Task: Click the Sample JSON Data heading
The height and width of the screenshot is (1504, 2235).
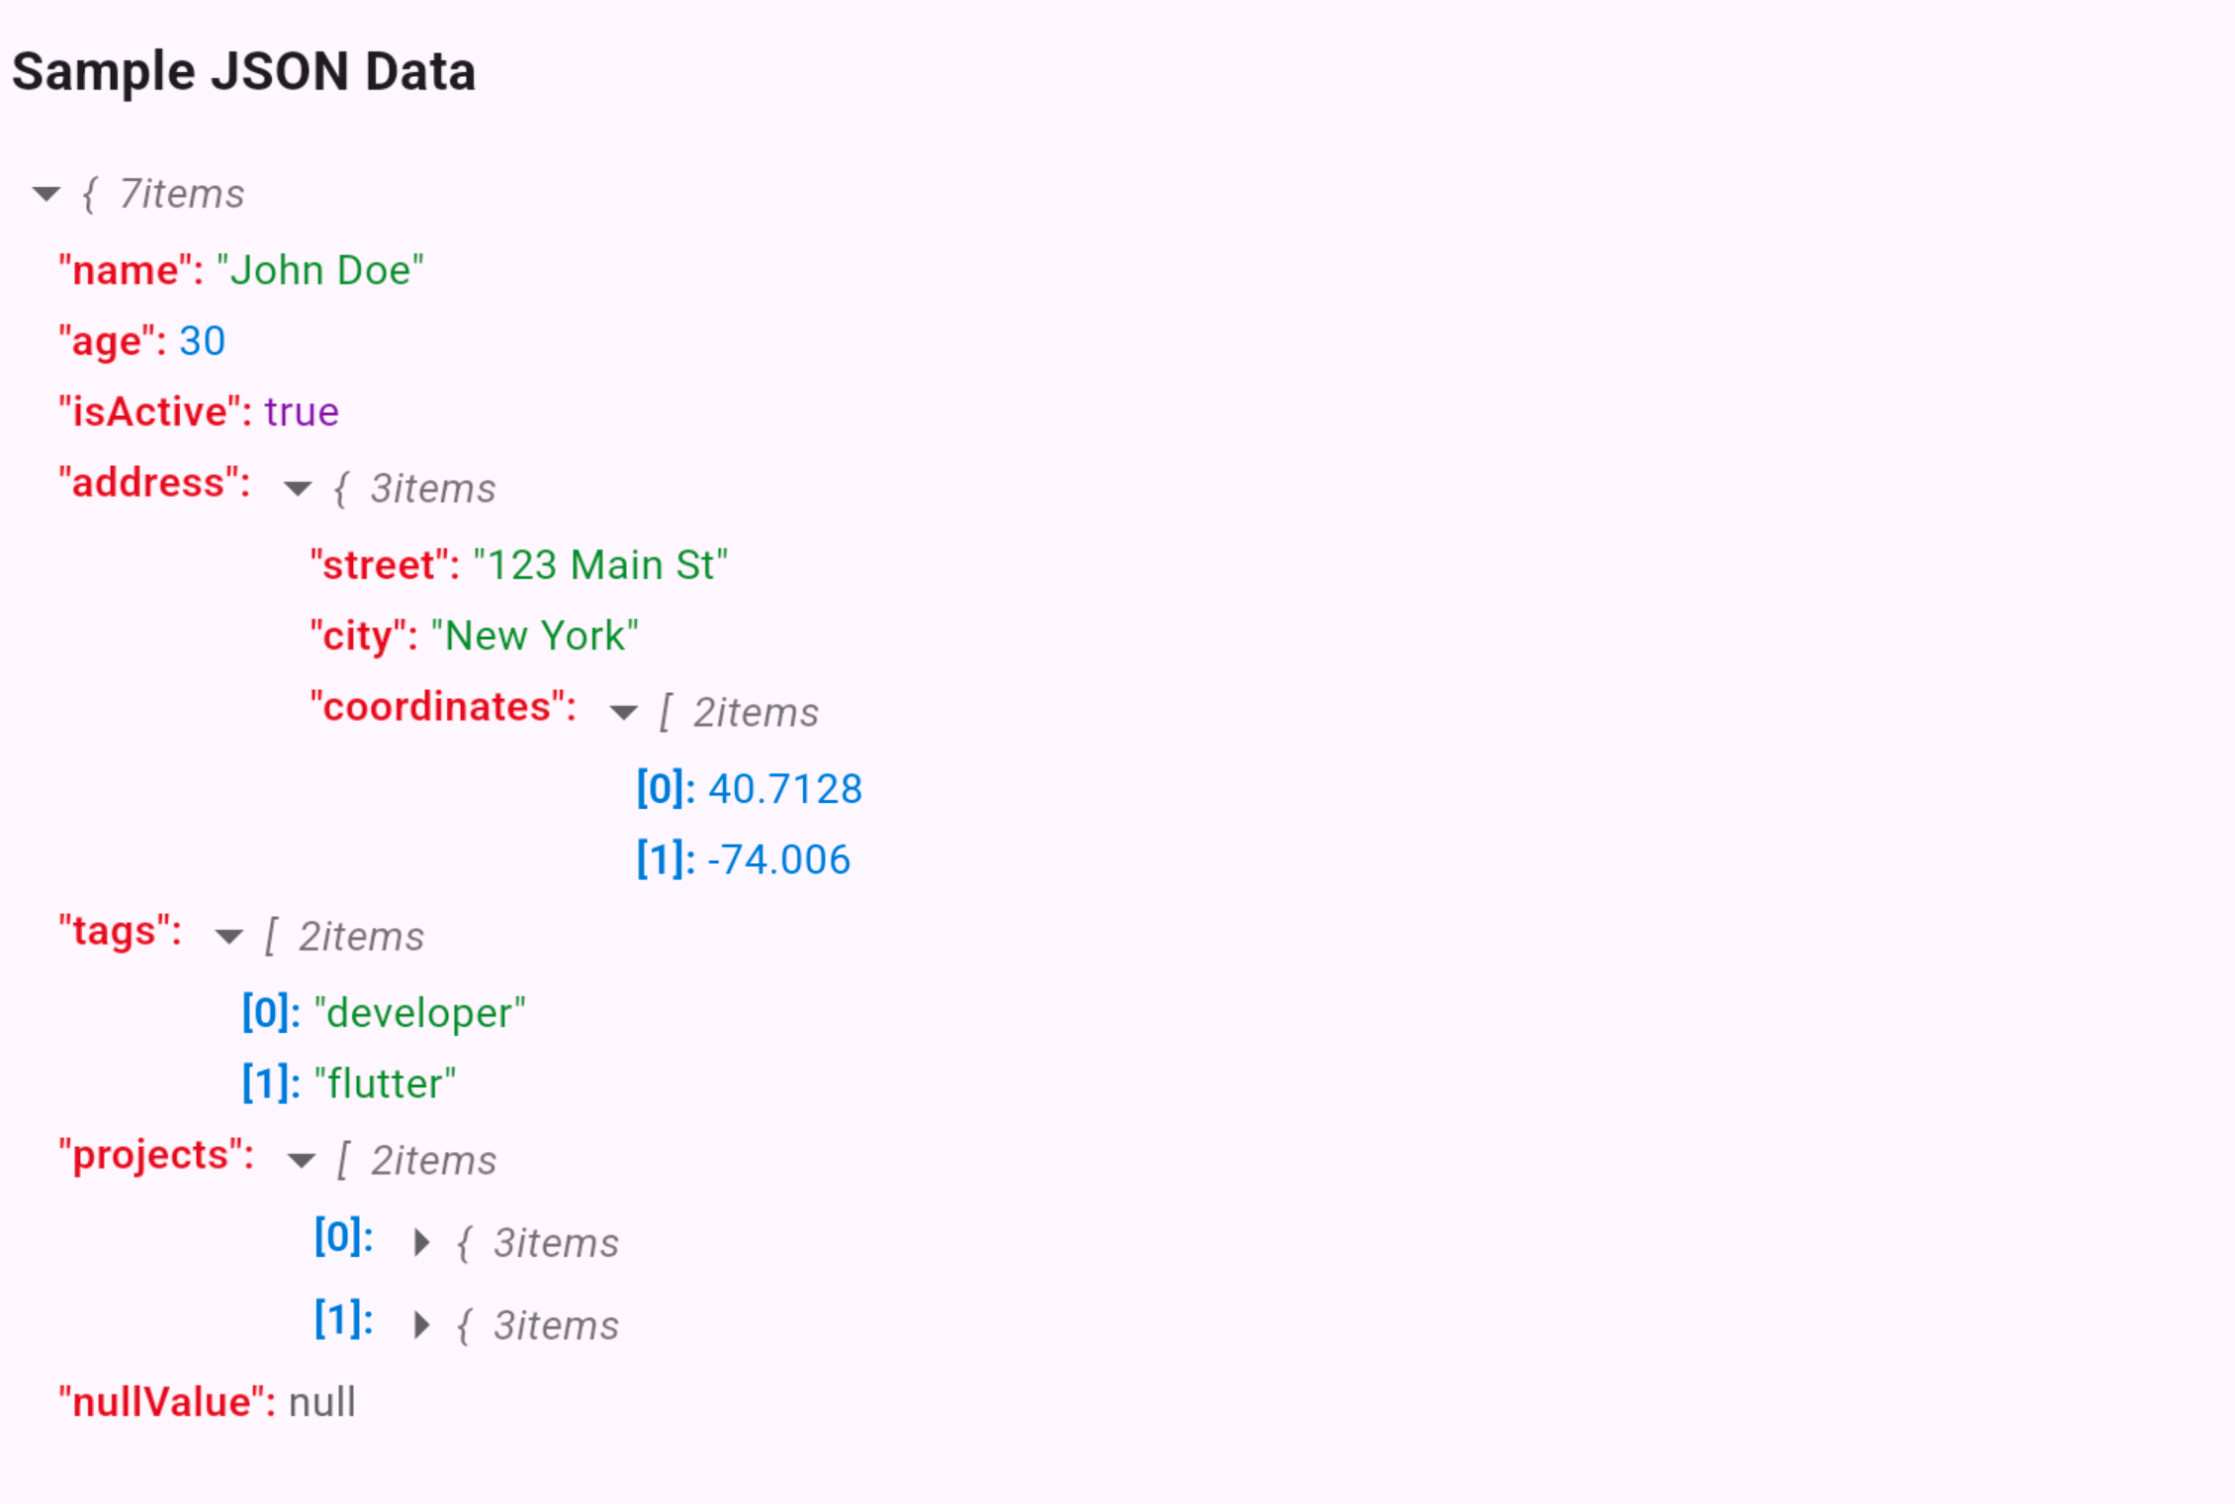Action: (x=244, y=72)
